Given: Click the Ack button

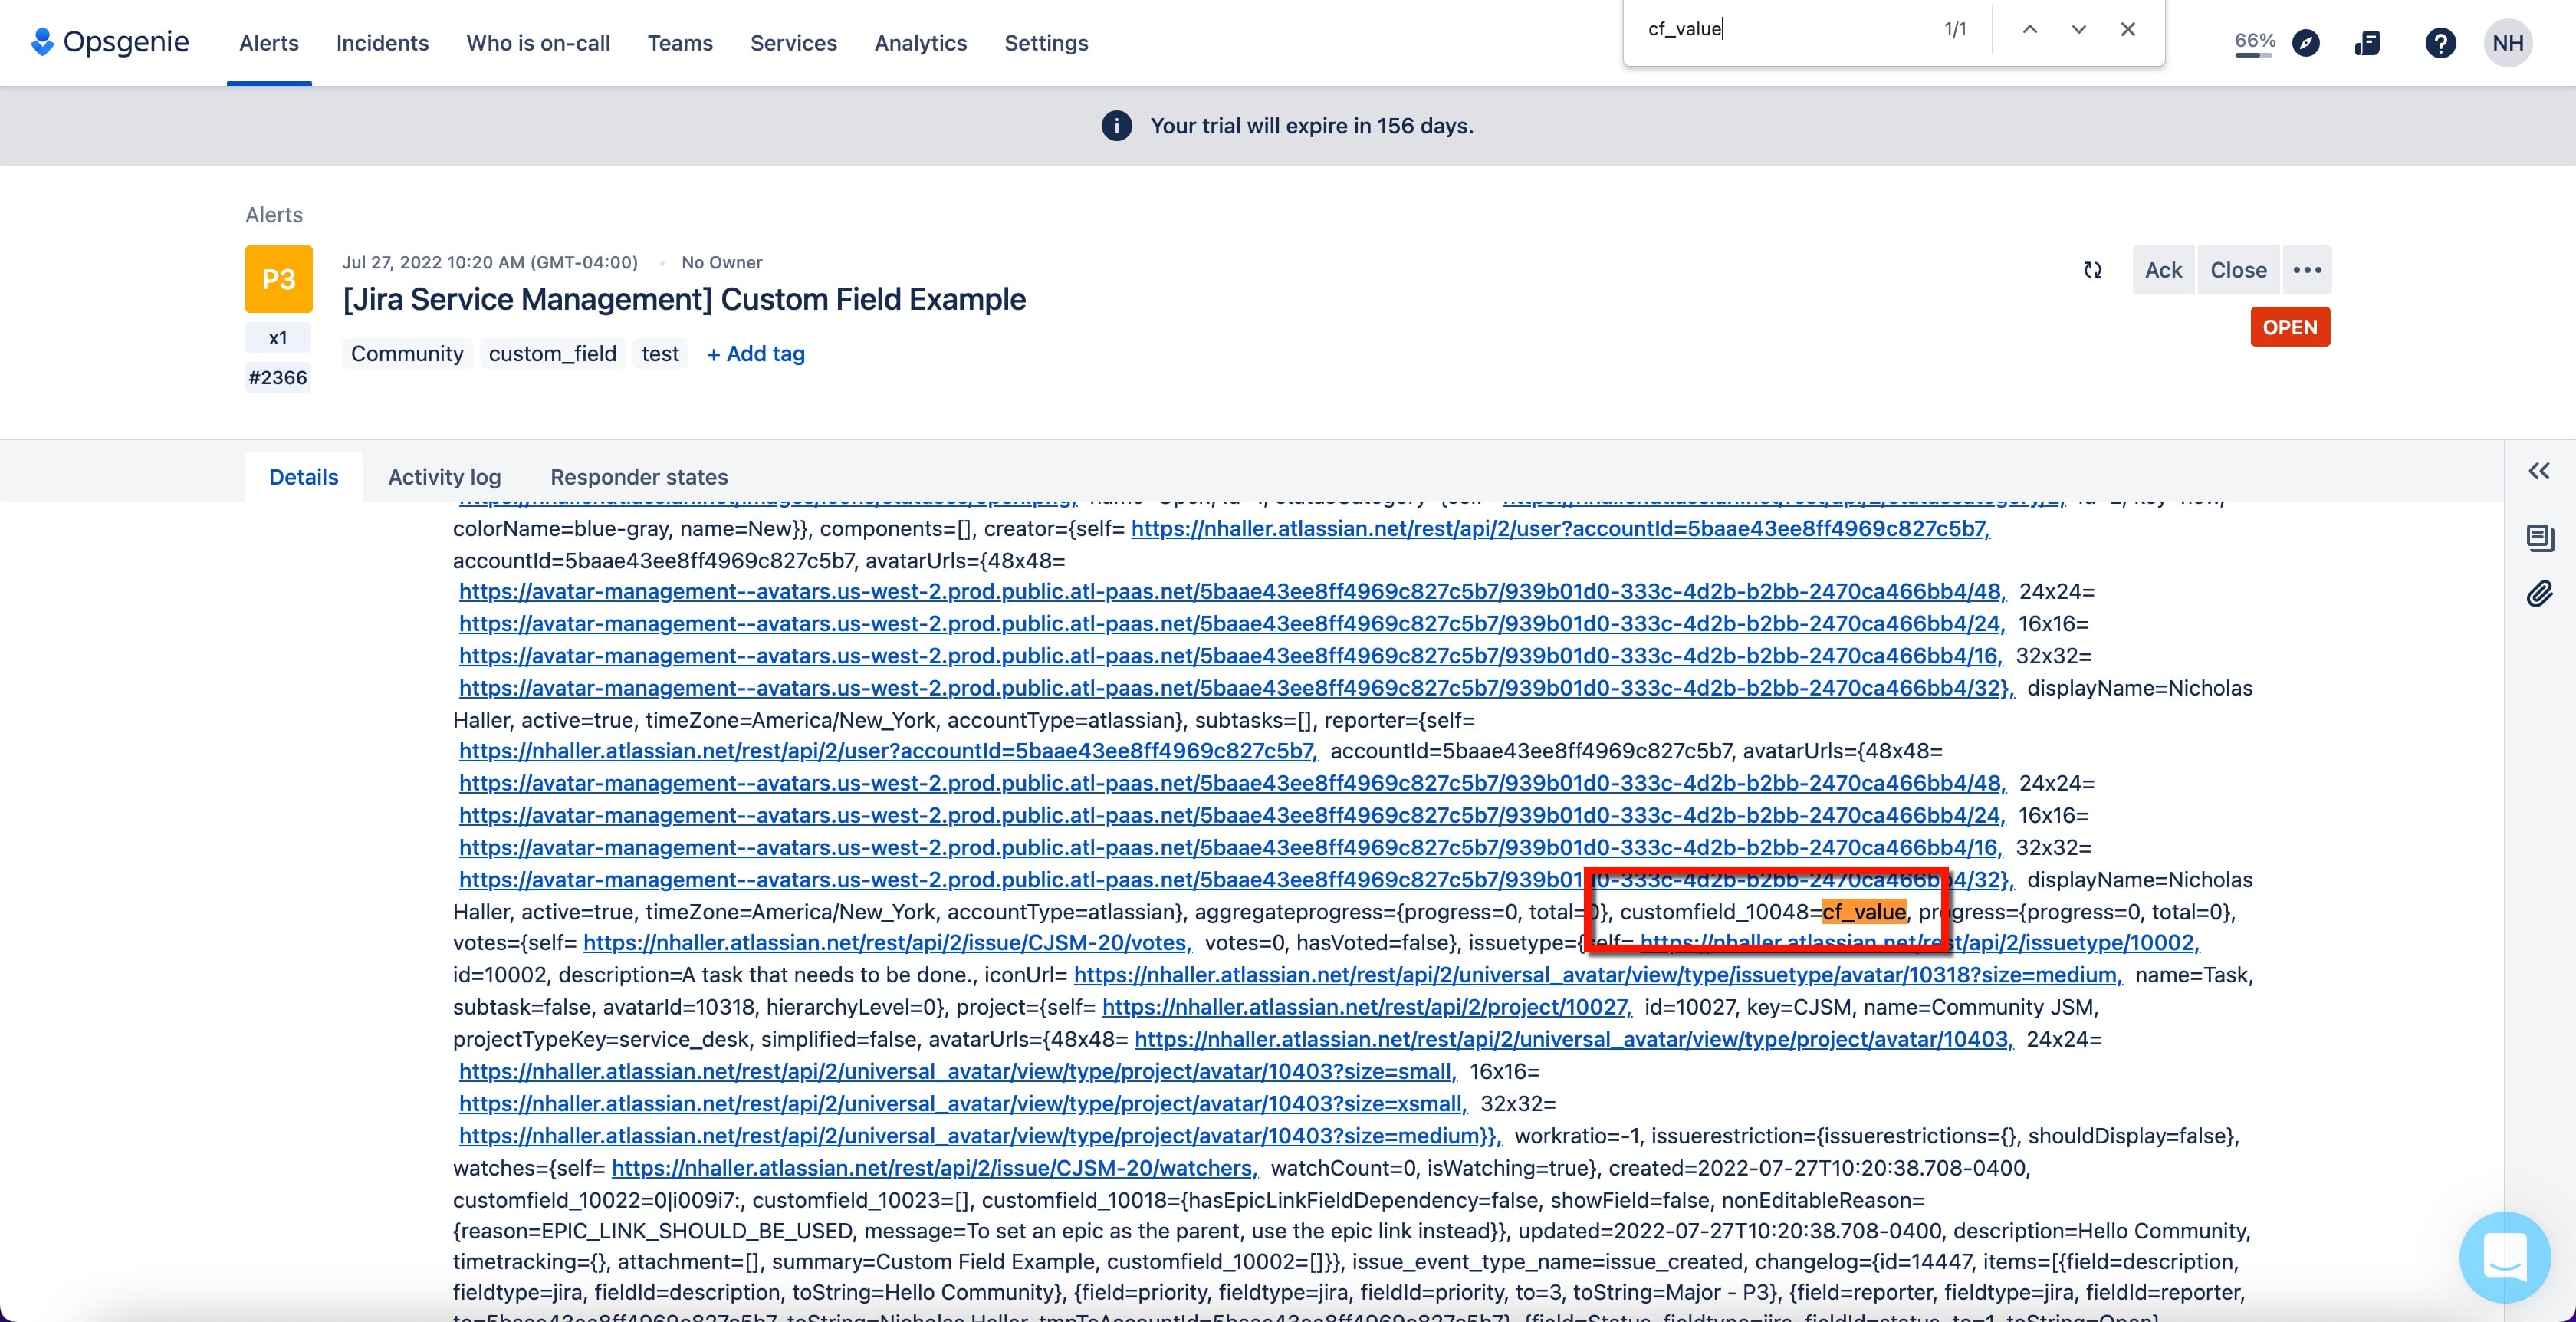Looking at the screenshot, I should click(x=2163, y=270).
